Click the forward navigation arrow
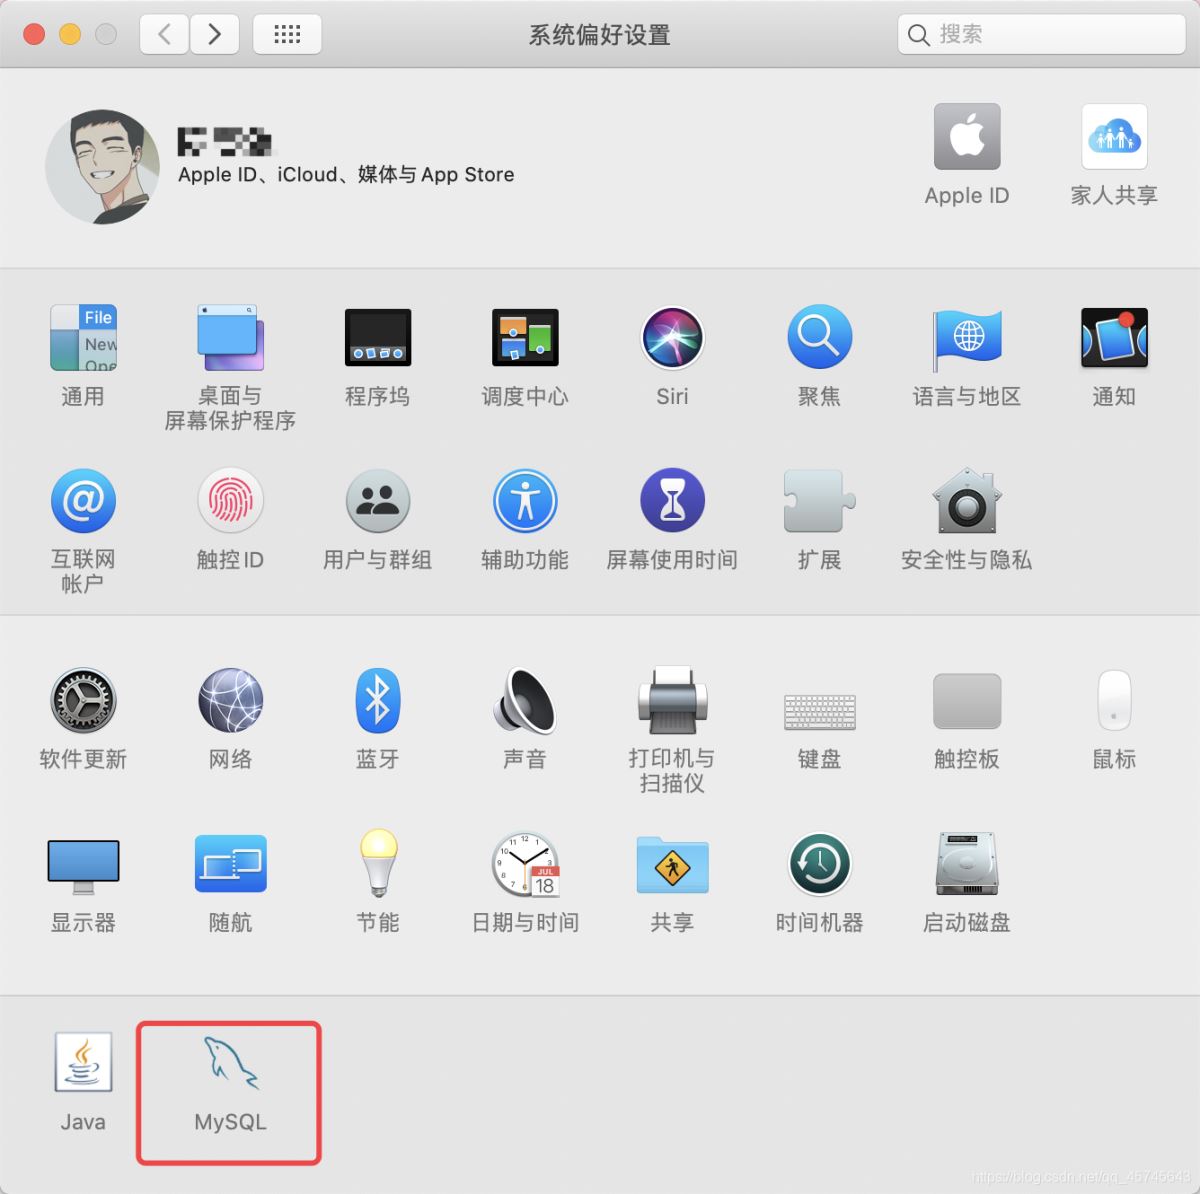Screen dimensions: 1200x1194 click(x=214, y=33)
